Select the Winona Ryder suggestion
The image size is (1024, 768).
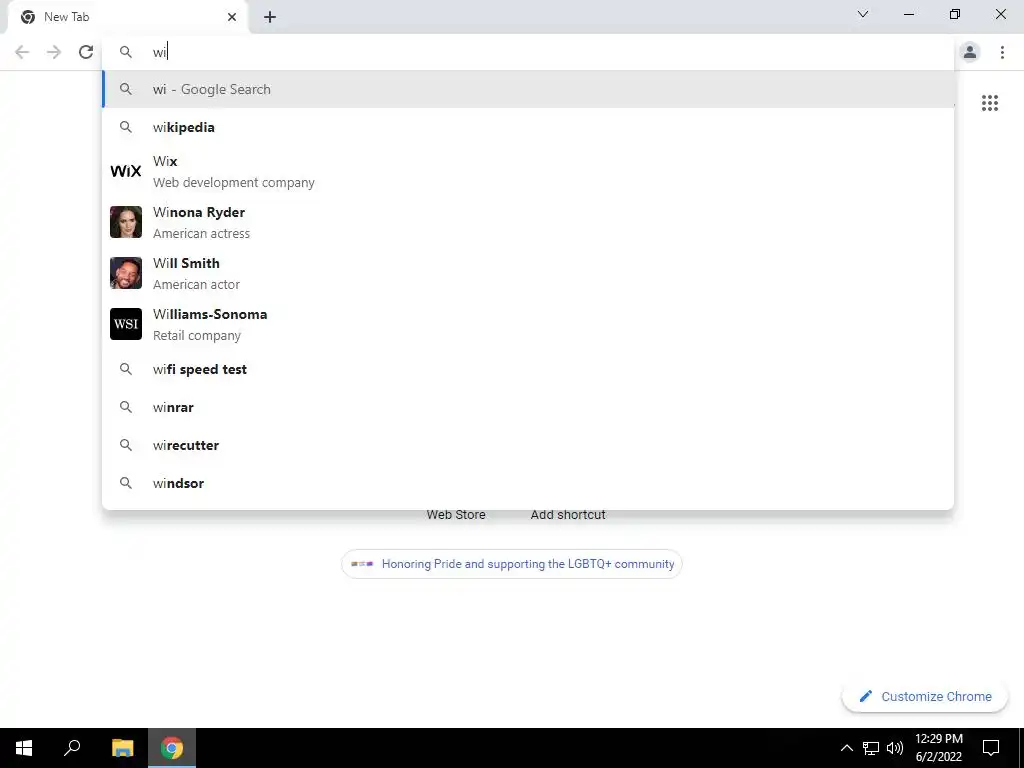(528, 222)
